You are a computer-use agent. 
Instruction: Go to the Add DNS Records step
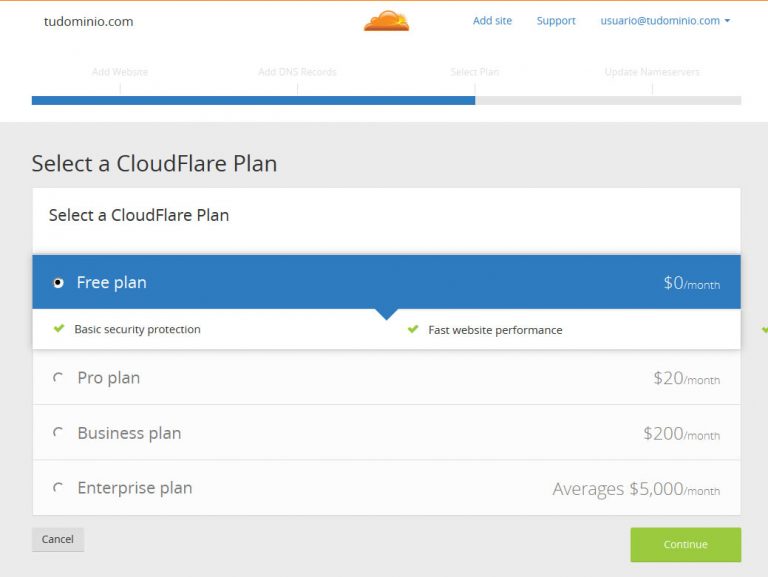point(297,72)
